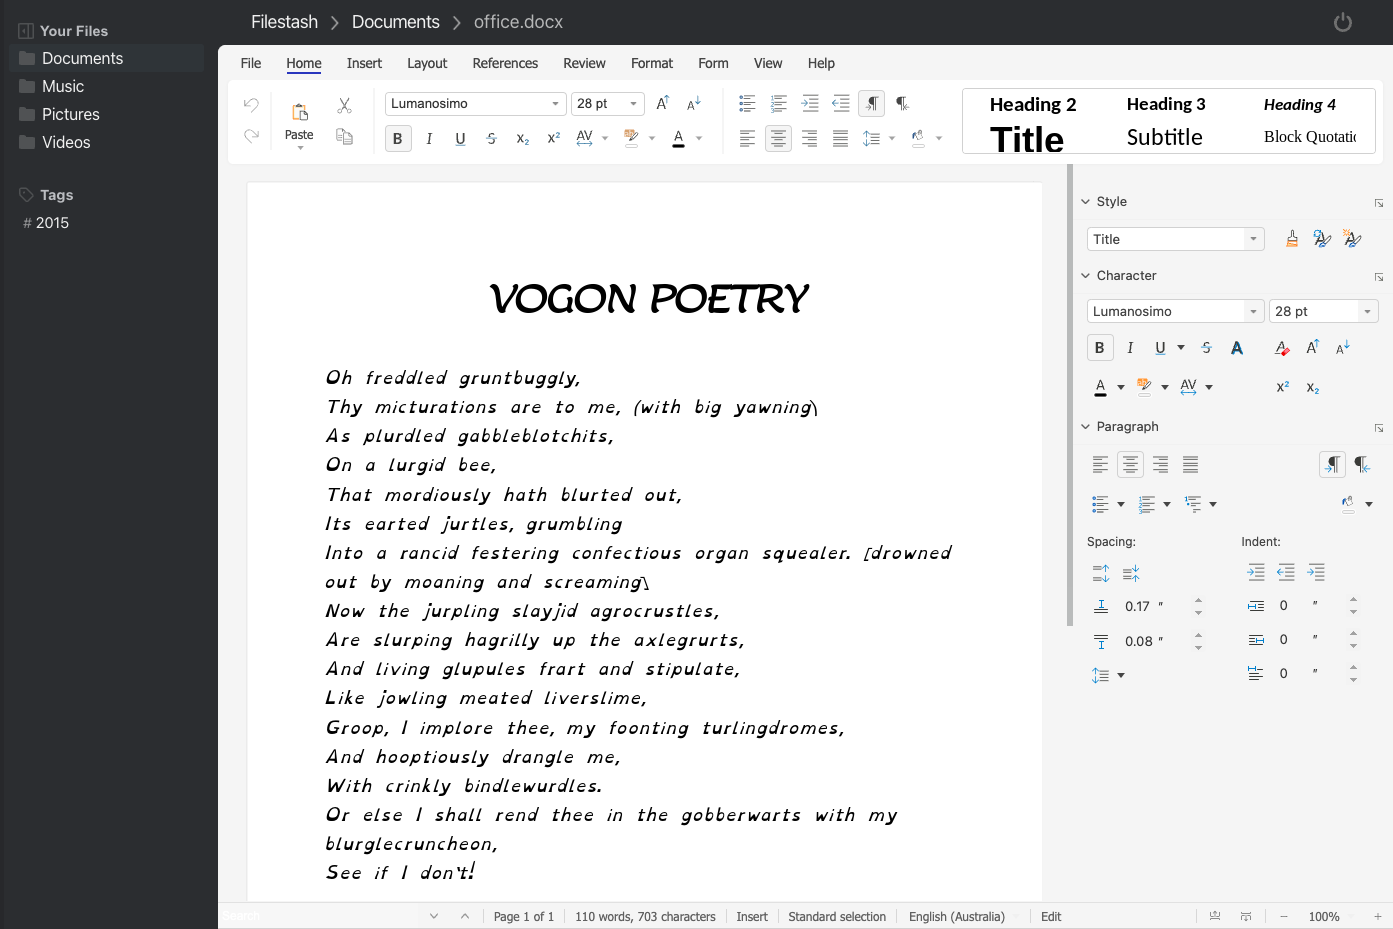Click the toolbar decrease indent icon
The image size is (1393, 929).
[x=841, y=103]
